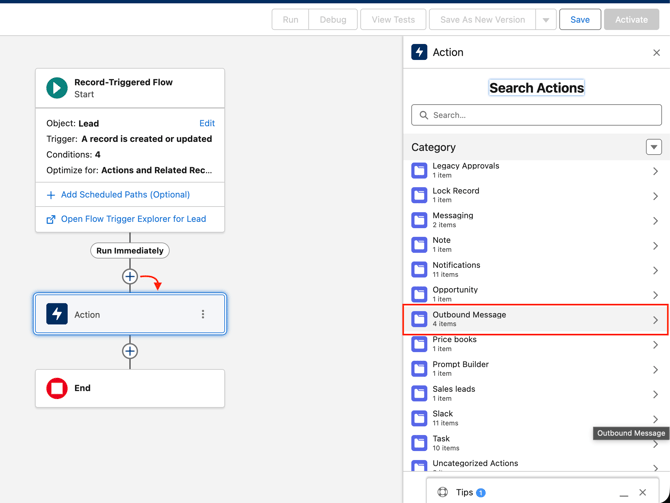The height and width of the screenshot is (503, 670).
Task: Click into the Search actions field
Action: (x=536, y=115)
